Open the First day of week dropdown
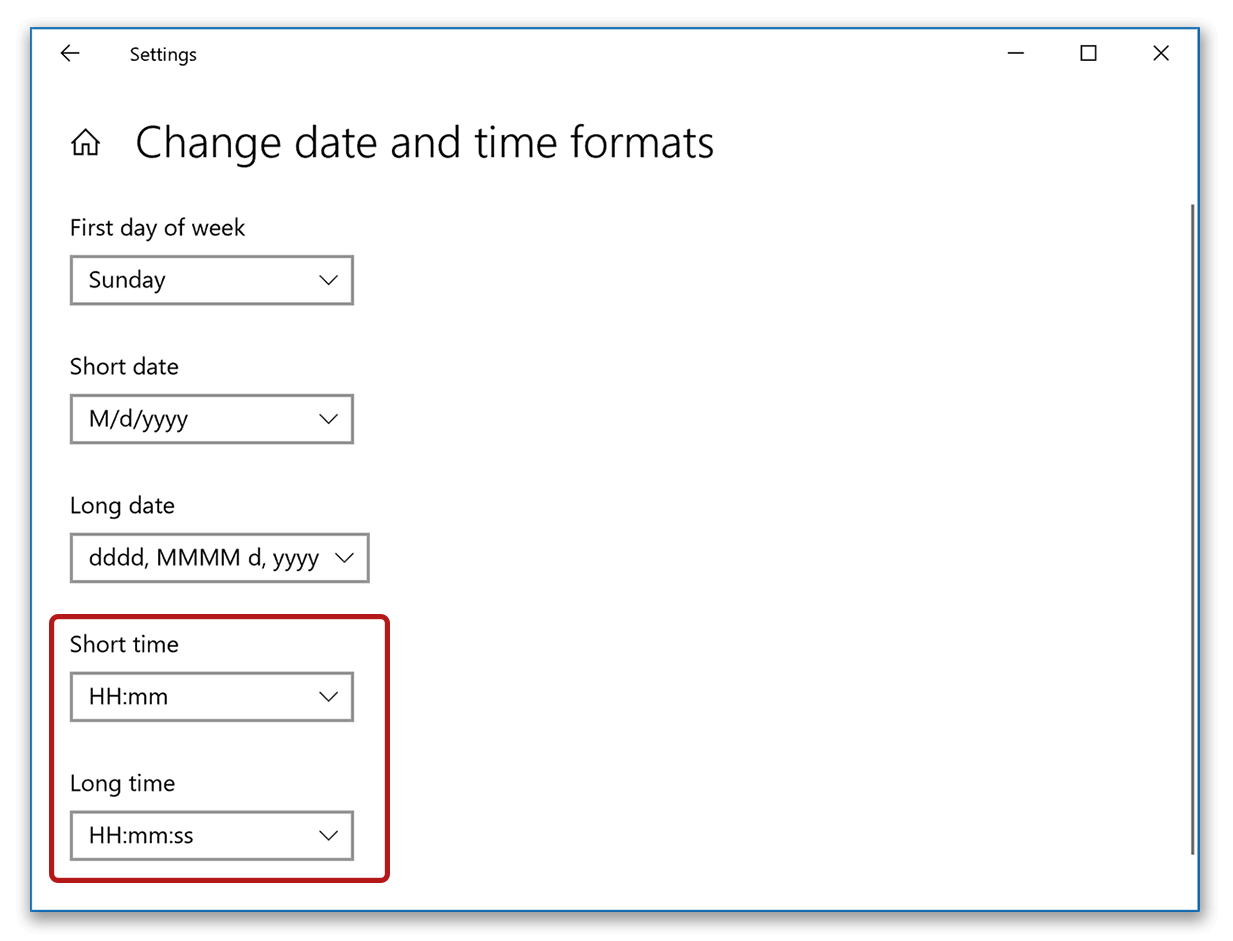 tap(212, 280)
